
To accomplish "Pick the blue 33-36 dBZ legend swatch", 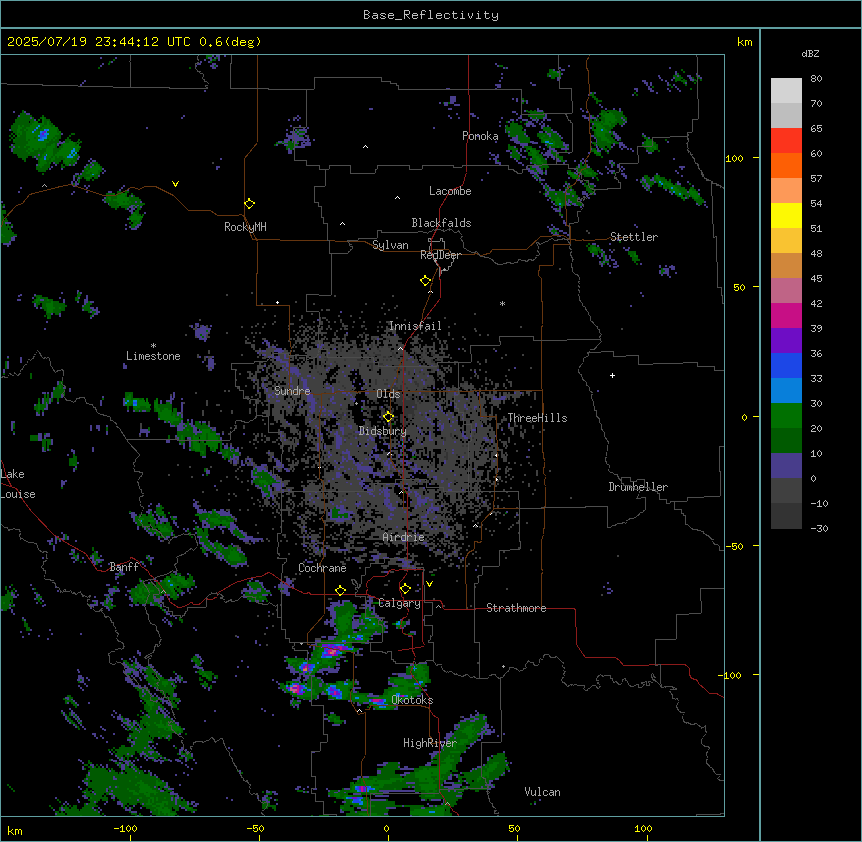I will coord(786,365).
